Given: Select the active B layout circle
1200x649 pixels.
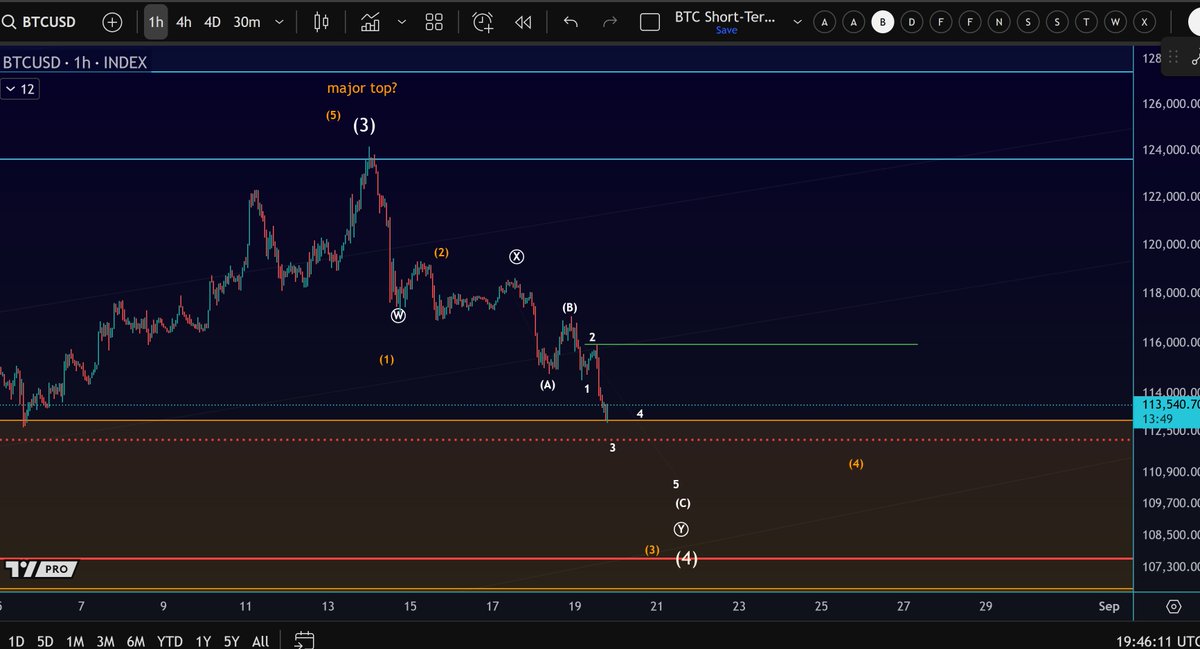Looking at the screenshot, I should point(882,21).
